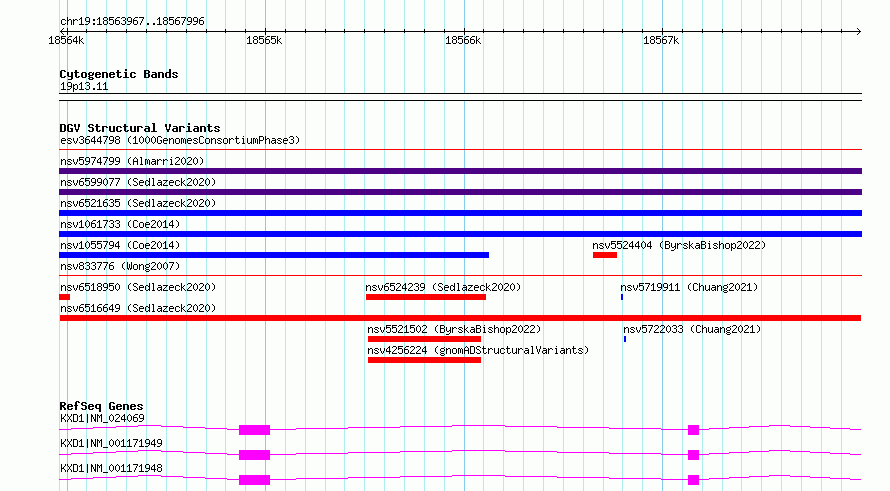
Task: Click the 19p13.11 band label
Action: (84, 86)
